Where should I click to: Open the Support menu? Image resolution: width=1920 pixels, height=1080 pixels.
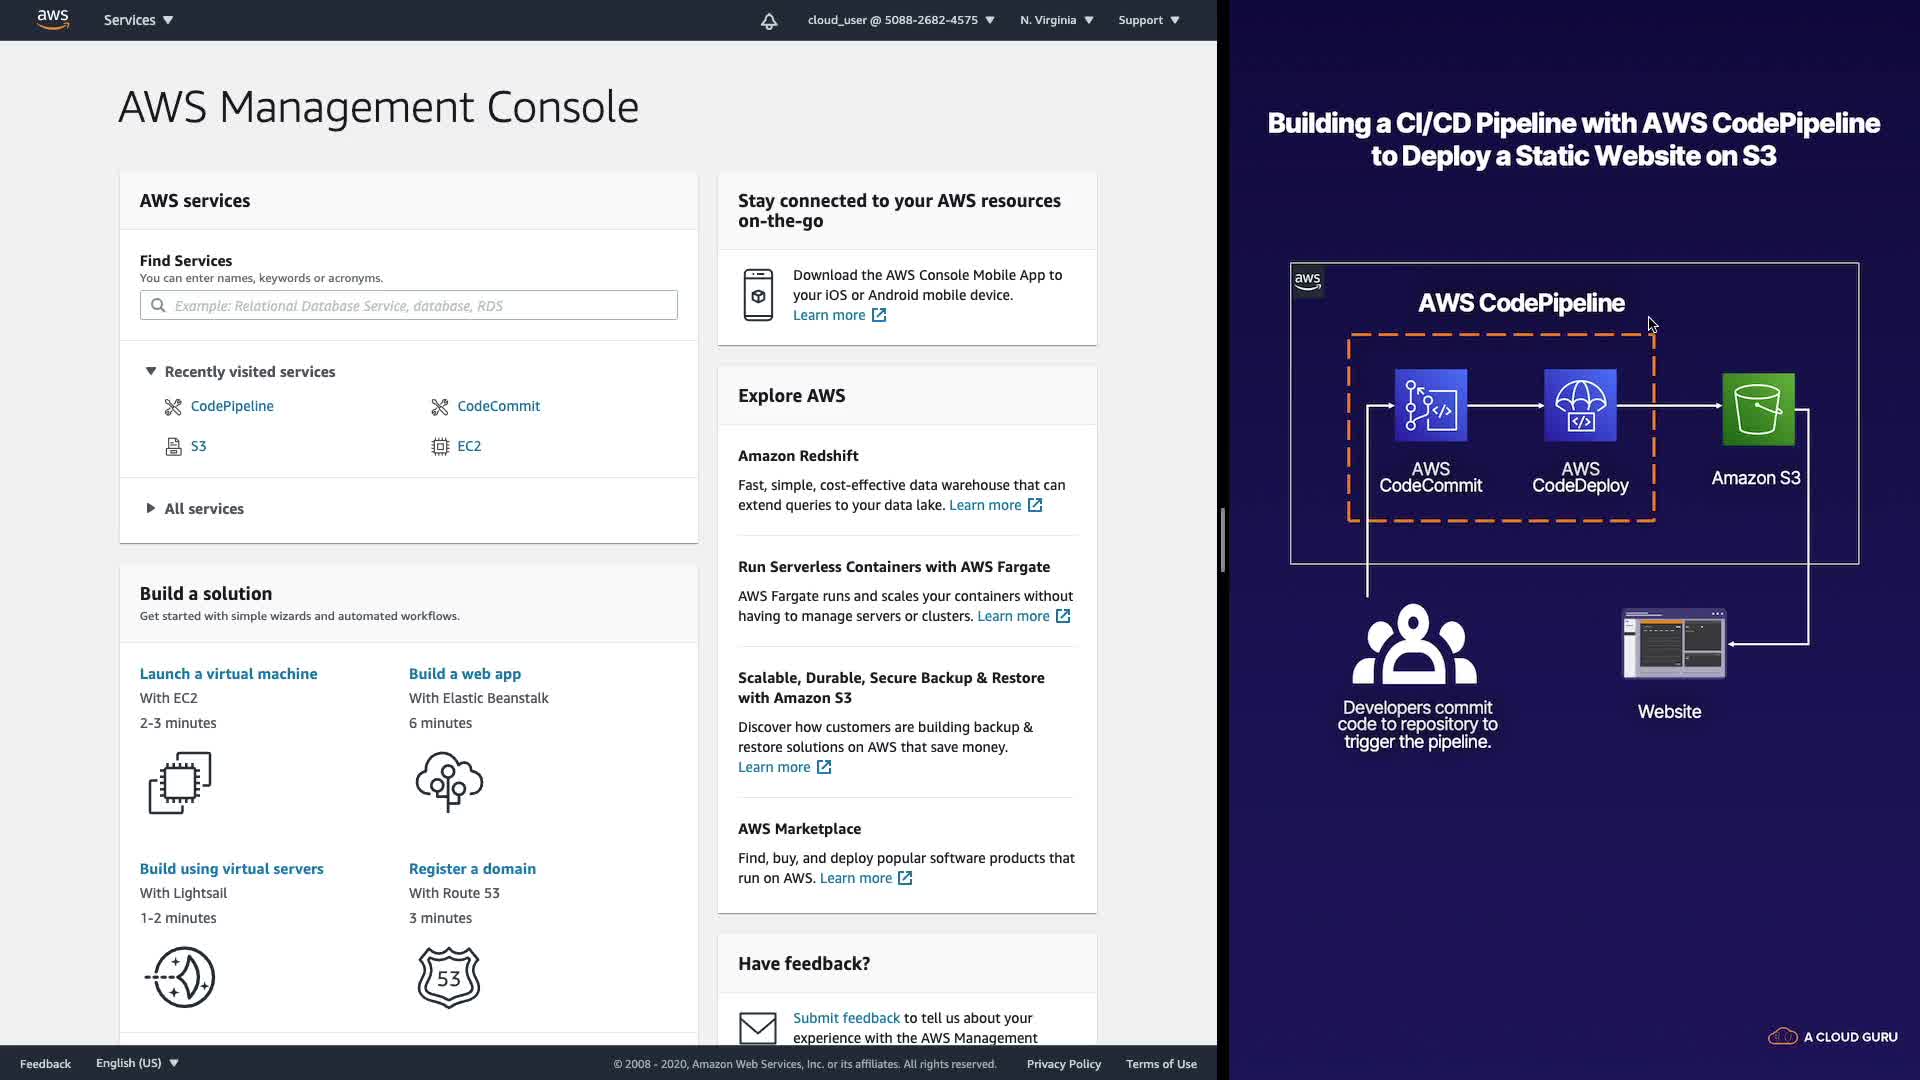tap(1148, 20)
